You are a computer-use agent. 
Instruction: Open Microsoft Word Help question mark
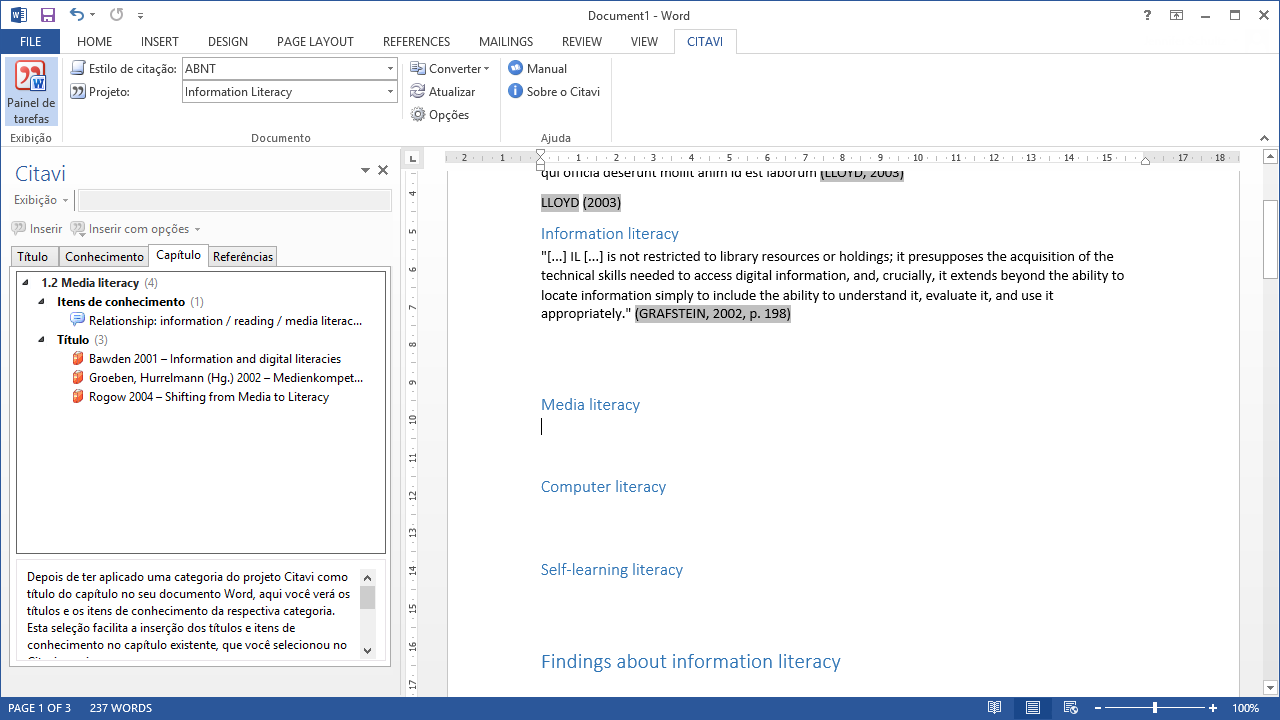tap(1147, 15)
